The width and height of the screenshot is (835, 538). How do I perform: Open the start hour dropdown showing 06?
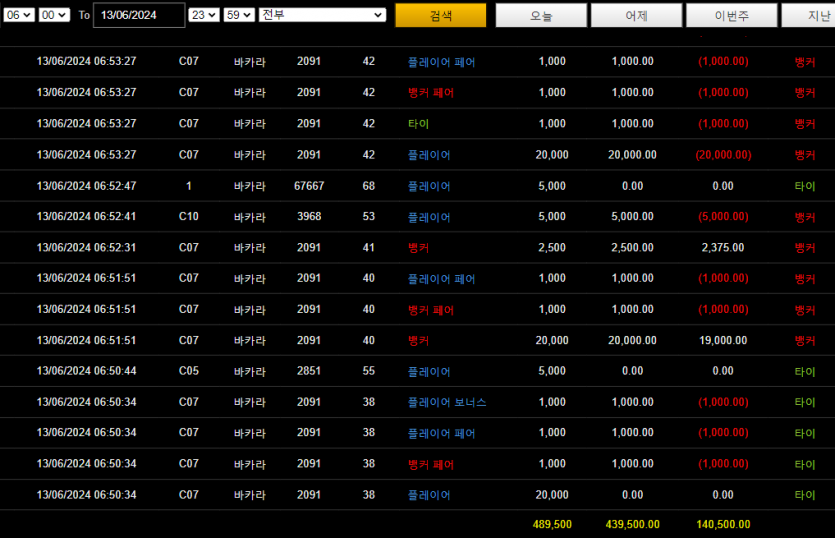coord(19,15)
